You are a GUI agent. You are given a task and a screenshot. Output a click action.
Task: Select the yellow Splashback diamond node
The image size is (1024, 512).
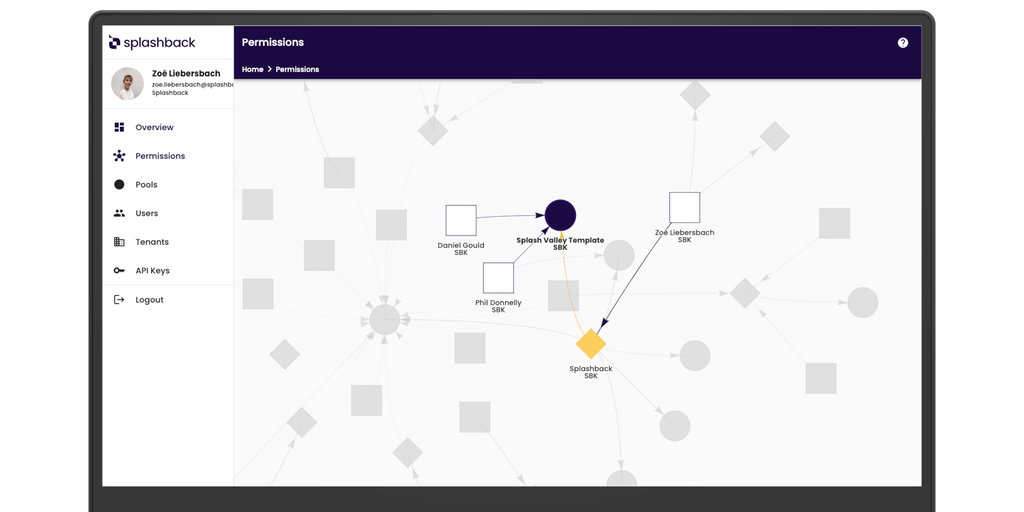[591, 344]
